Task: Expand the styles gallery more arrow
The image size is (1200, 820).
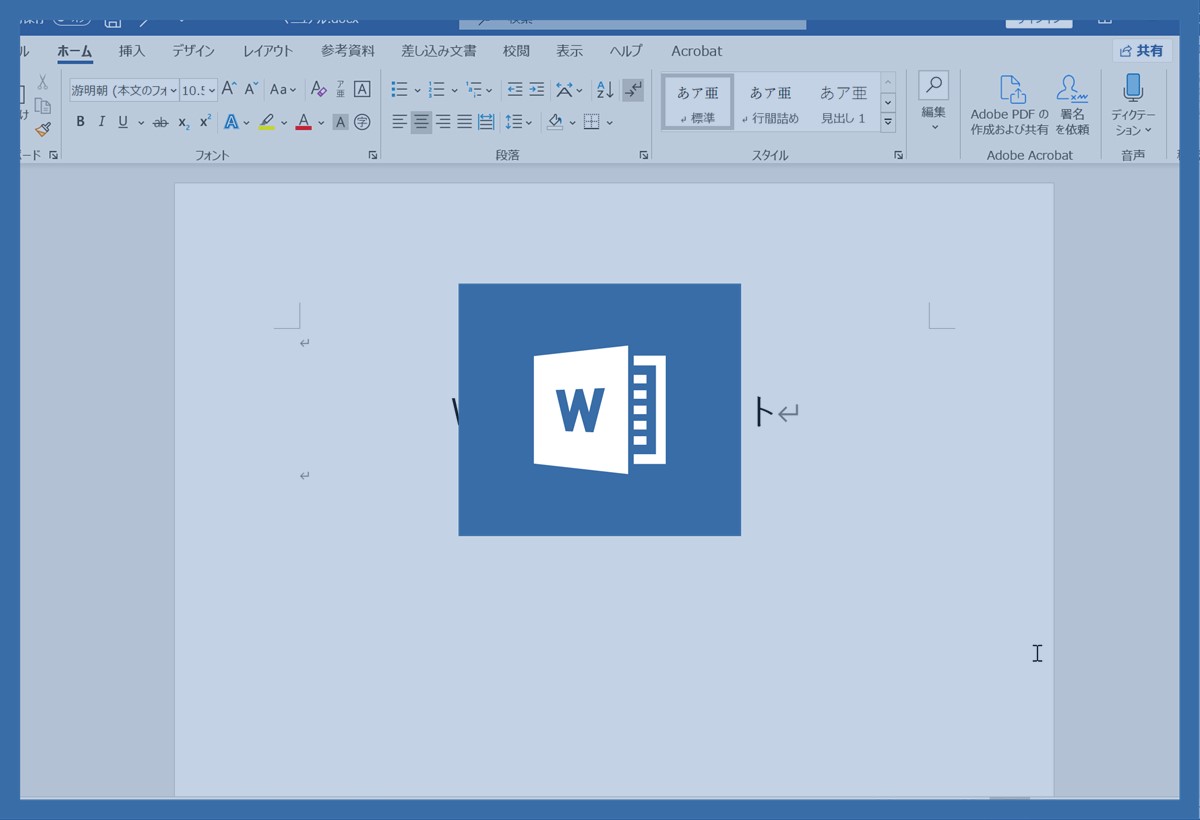Action: pos(888,122)
